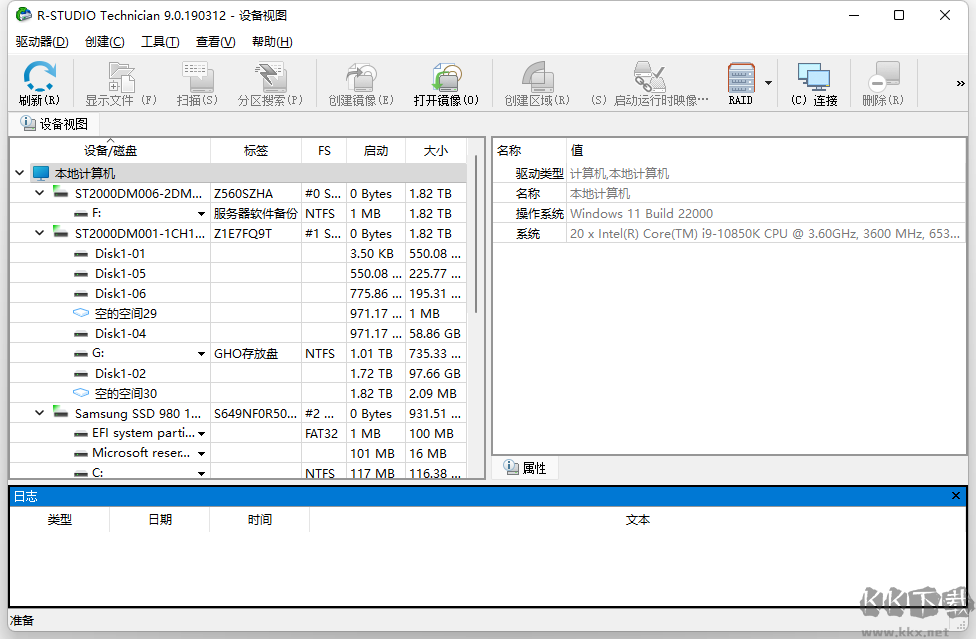Click the 文本 log column header
The height and width of the screenshot is (639, 976).
637,520
